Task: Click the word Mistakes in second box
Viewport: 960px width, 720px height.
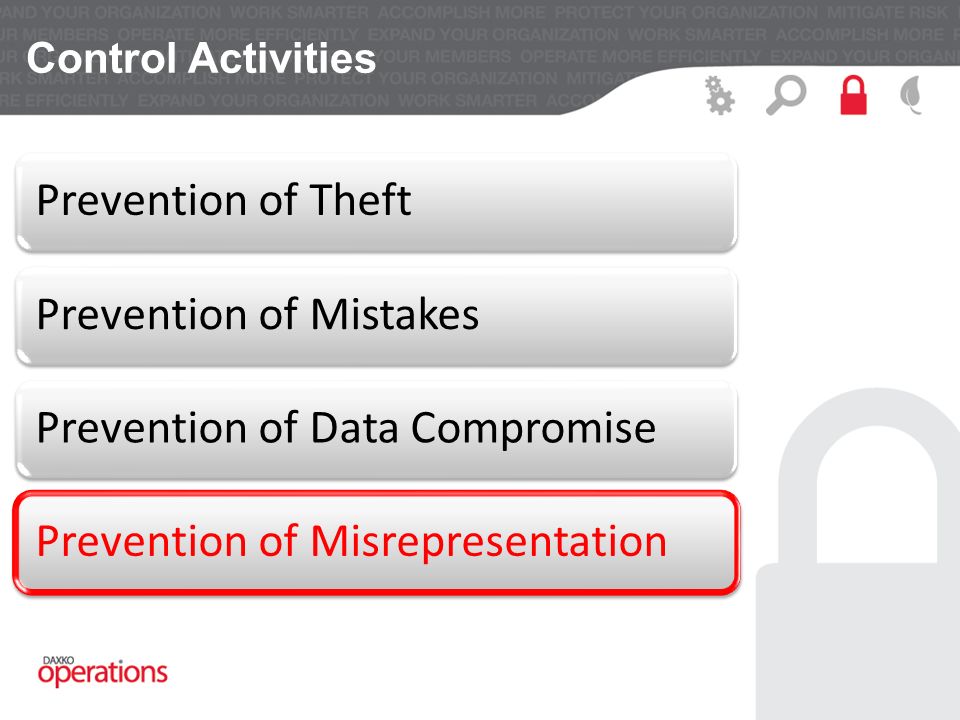Action: [395, 314]
